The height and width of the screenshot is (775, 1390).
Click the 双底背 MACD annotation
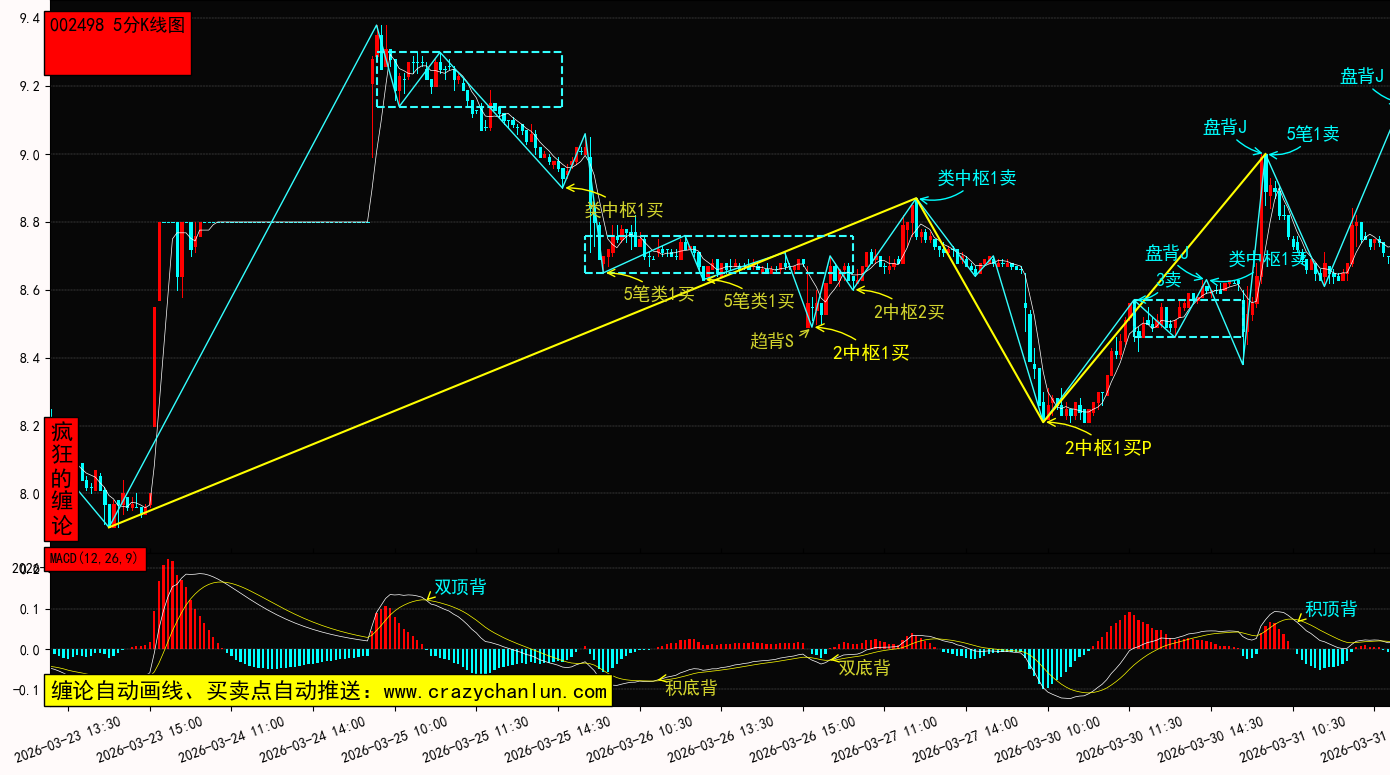pos(863,668)
